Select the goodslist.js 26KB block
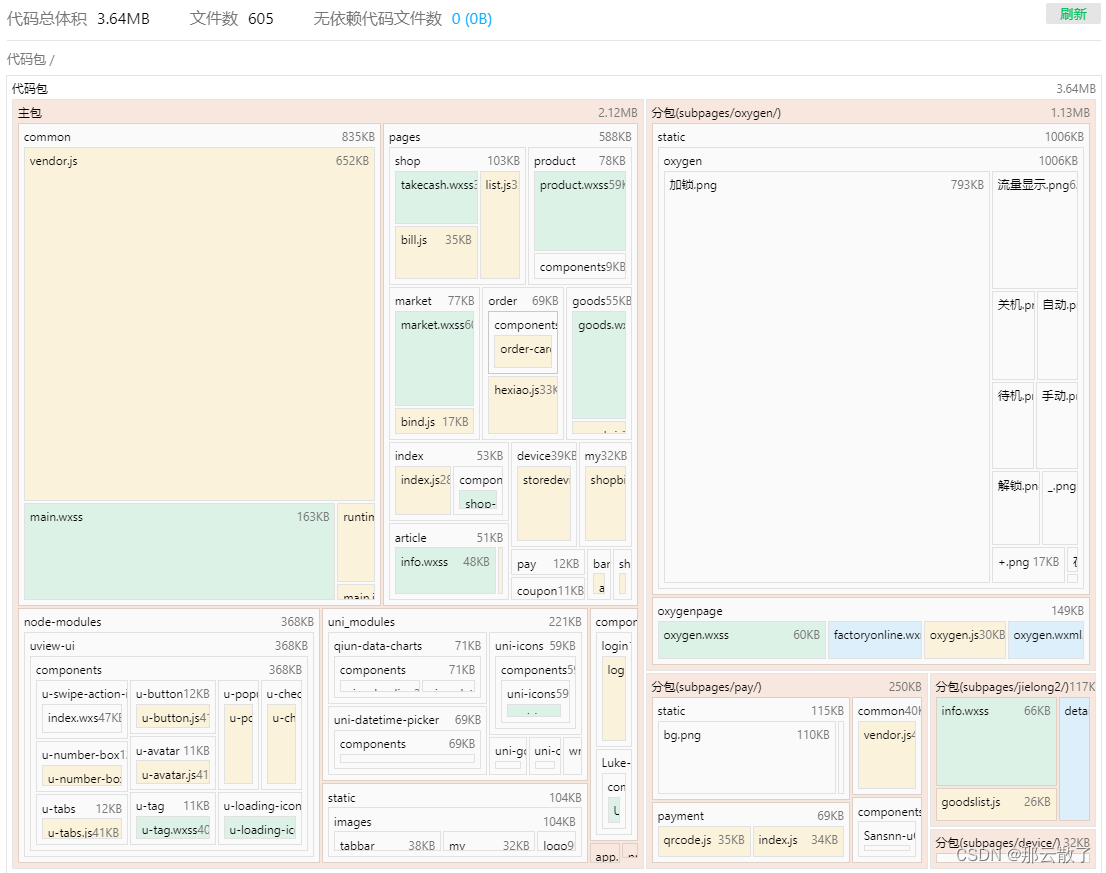1106x873 pixels. pyautogui.click(x=996, y=804)
